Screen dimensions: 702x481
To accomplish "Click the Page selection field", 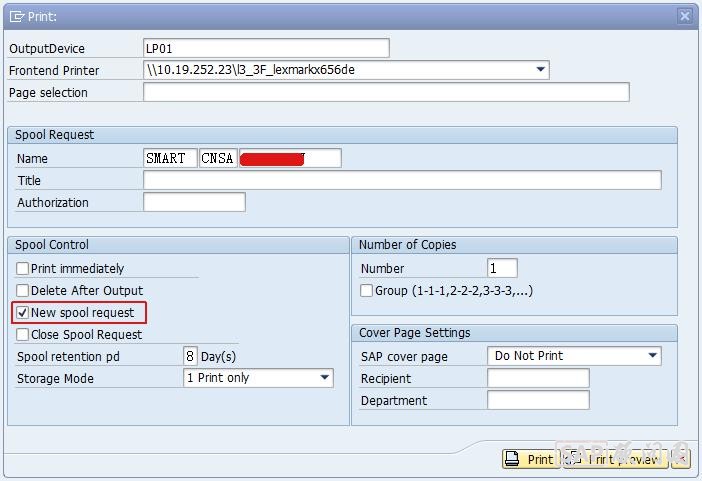I will 386,92.
